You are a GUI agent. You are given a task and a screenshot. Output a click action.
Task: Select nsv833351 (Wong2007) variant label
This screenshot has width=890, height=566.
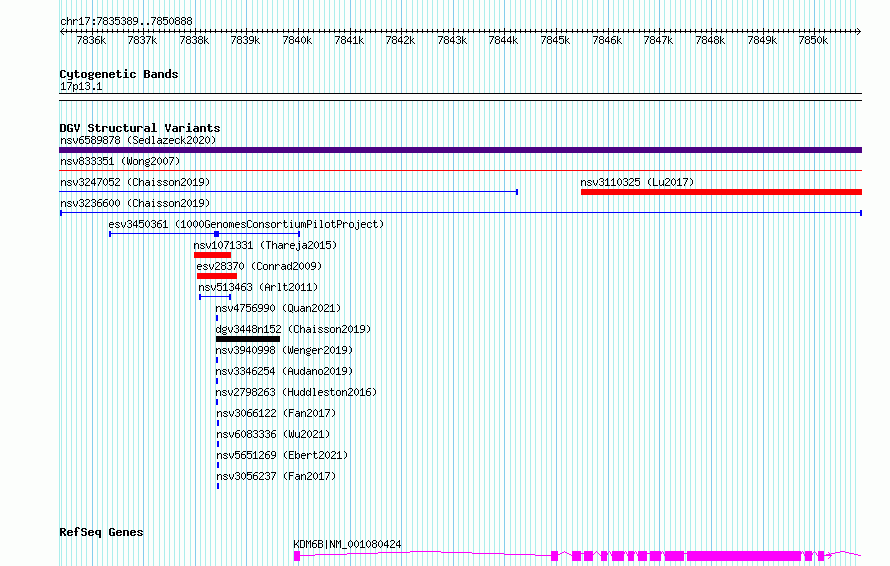120,161
